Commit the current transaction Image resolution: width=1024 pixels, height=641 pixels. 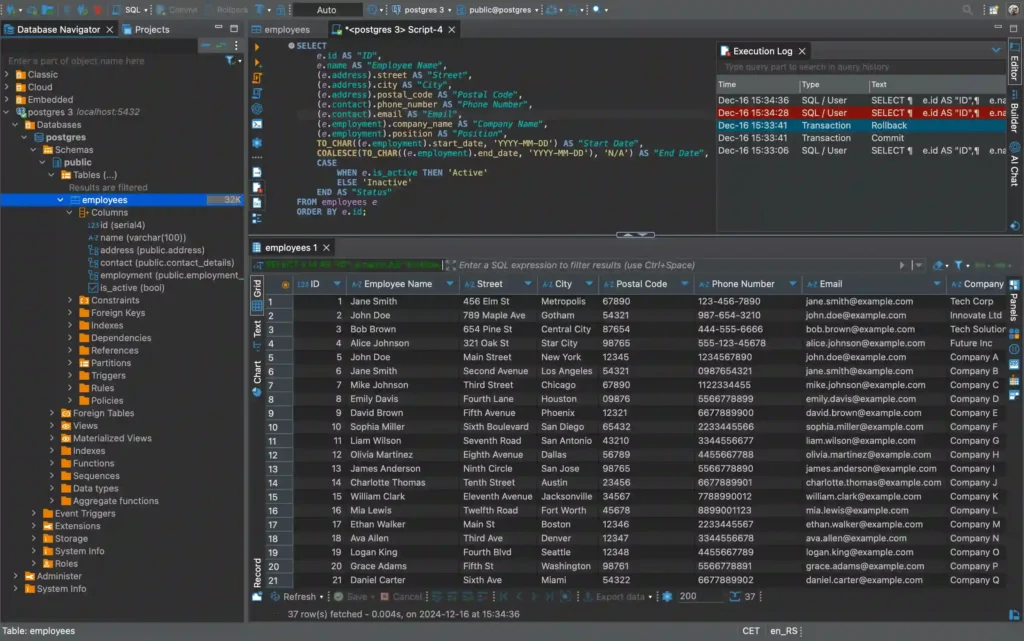click(177, 9)
